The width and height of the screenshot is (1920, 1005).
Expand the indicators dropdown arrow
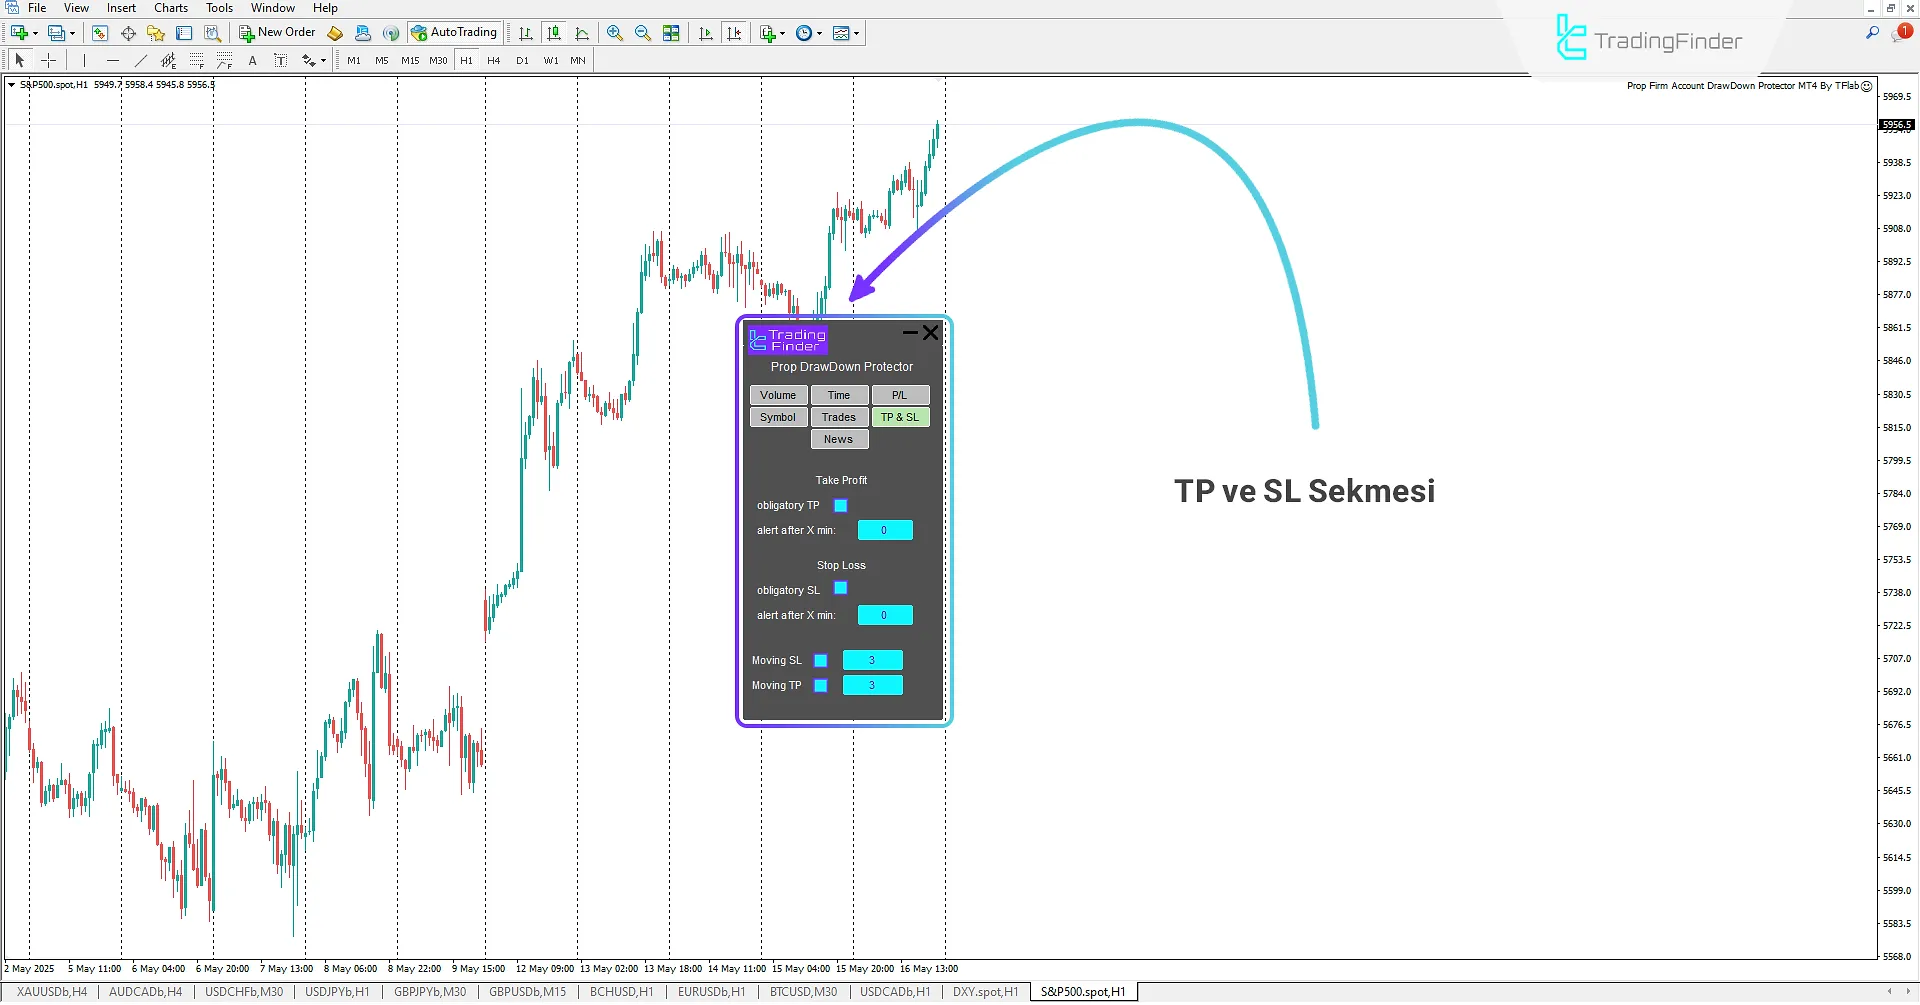(x=858, y=32)
